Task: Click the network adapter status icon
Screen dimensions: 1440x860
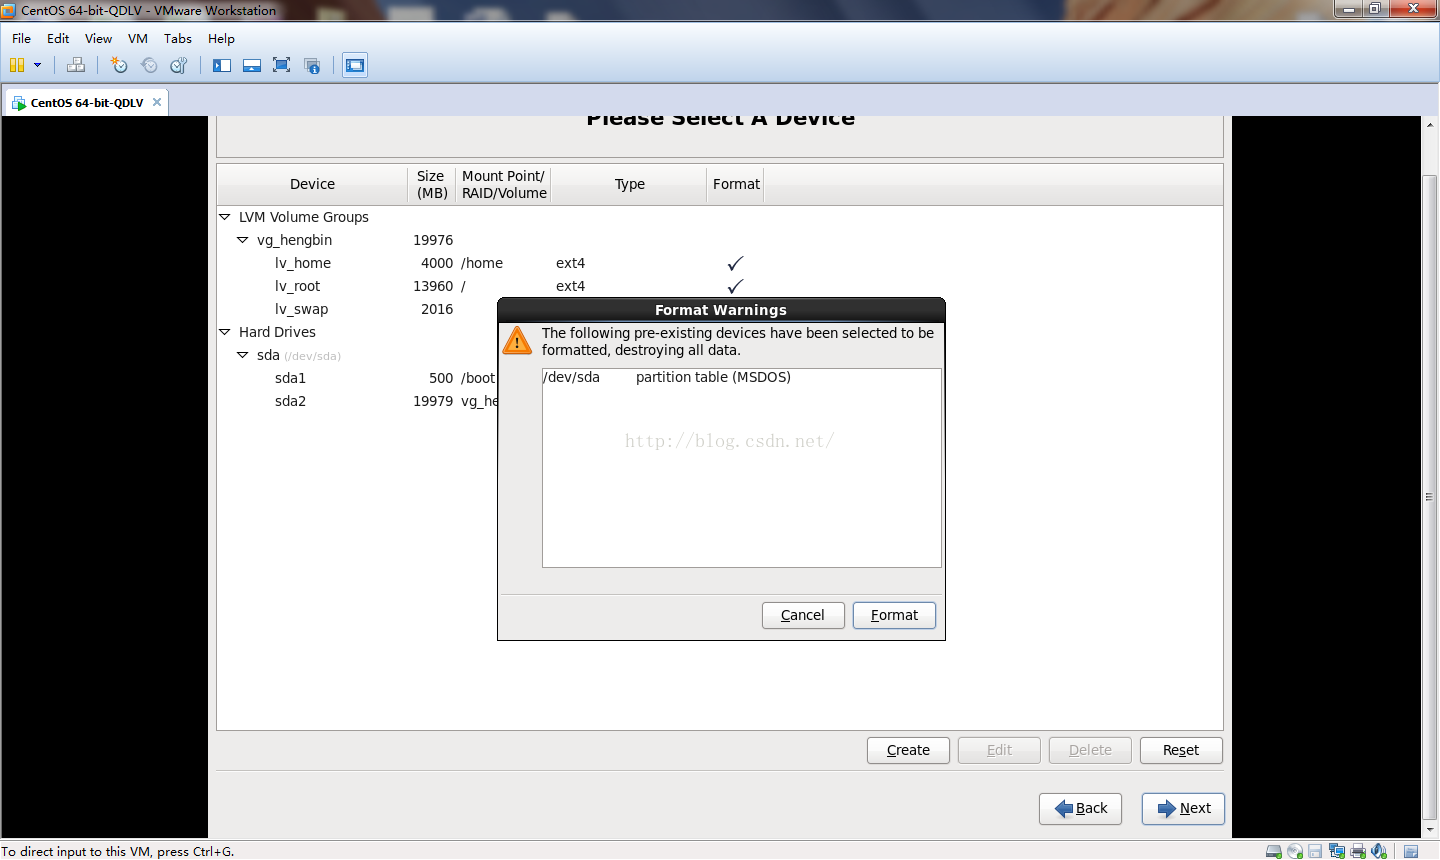Action: (x=1337, y=851)
